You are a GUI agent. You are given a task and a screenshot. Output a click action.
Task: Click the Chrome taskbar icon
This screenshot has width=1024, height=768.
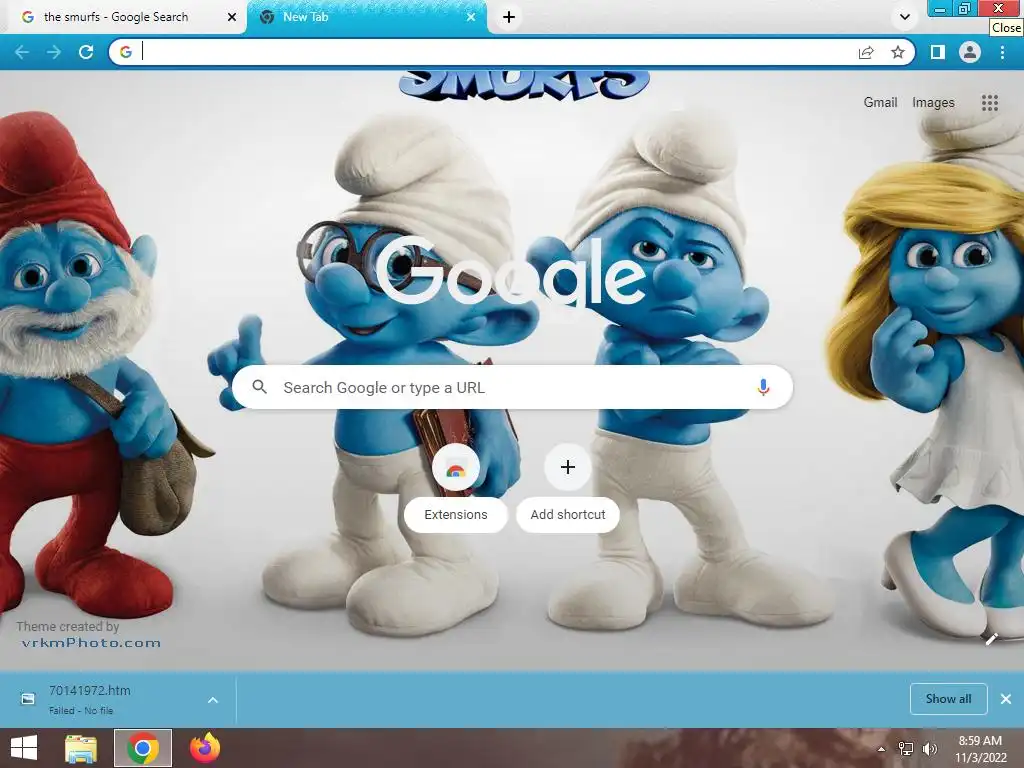click(143, 748)
